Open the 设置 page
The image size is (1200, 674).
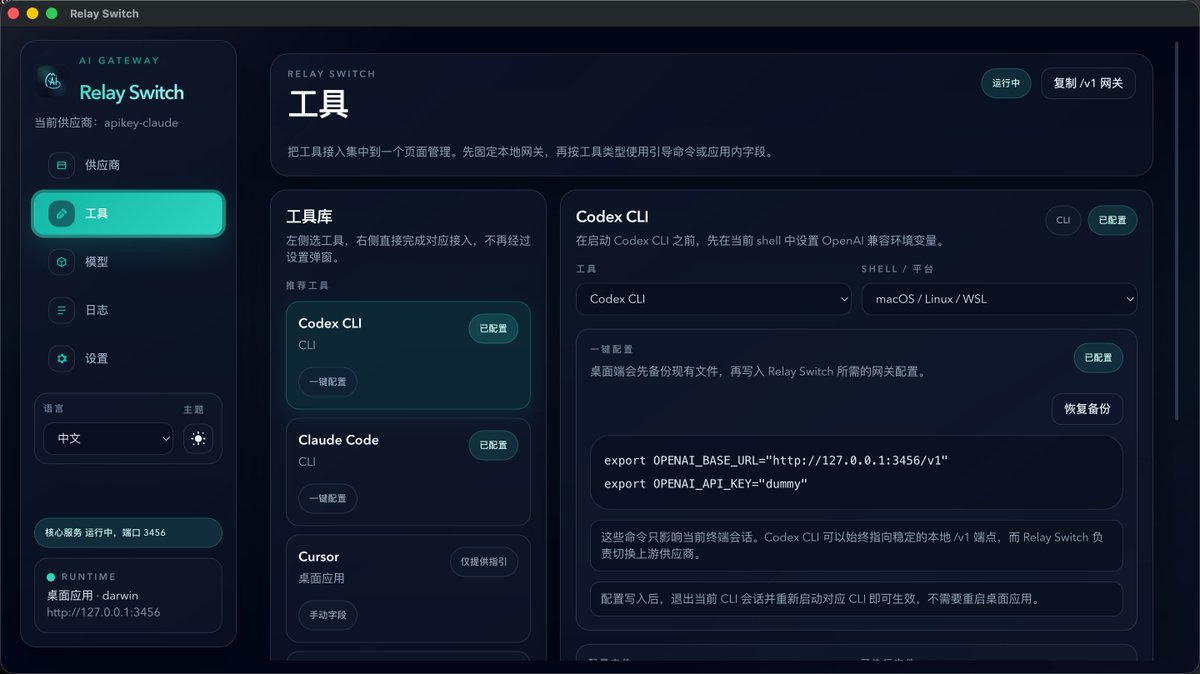tap(128, 358)
